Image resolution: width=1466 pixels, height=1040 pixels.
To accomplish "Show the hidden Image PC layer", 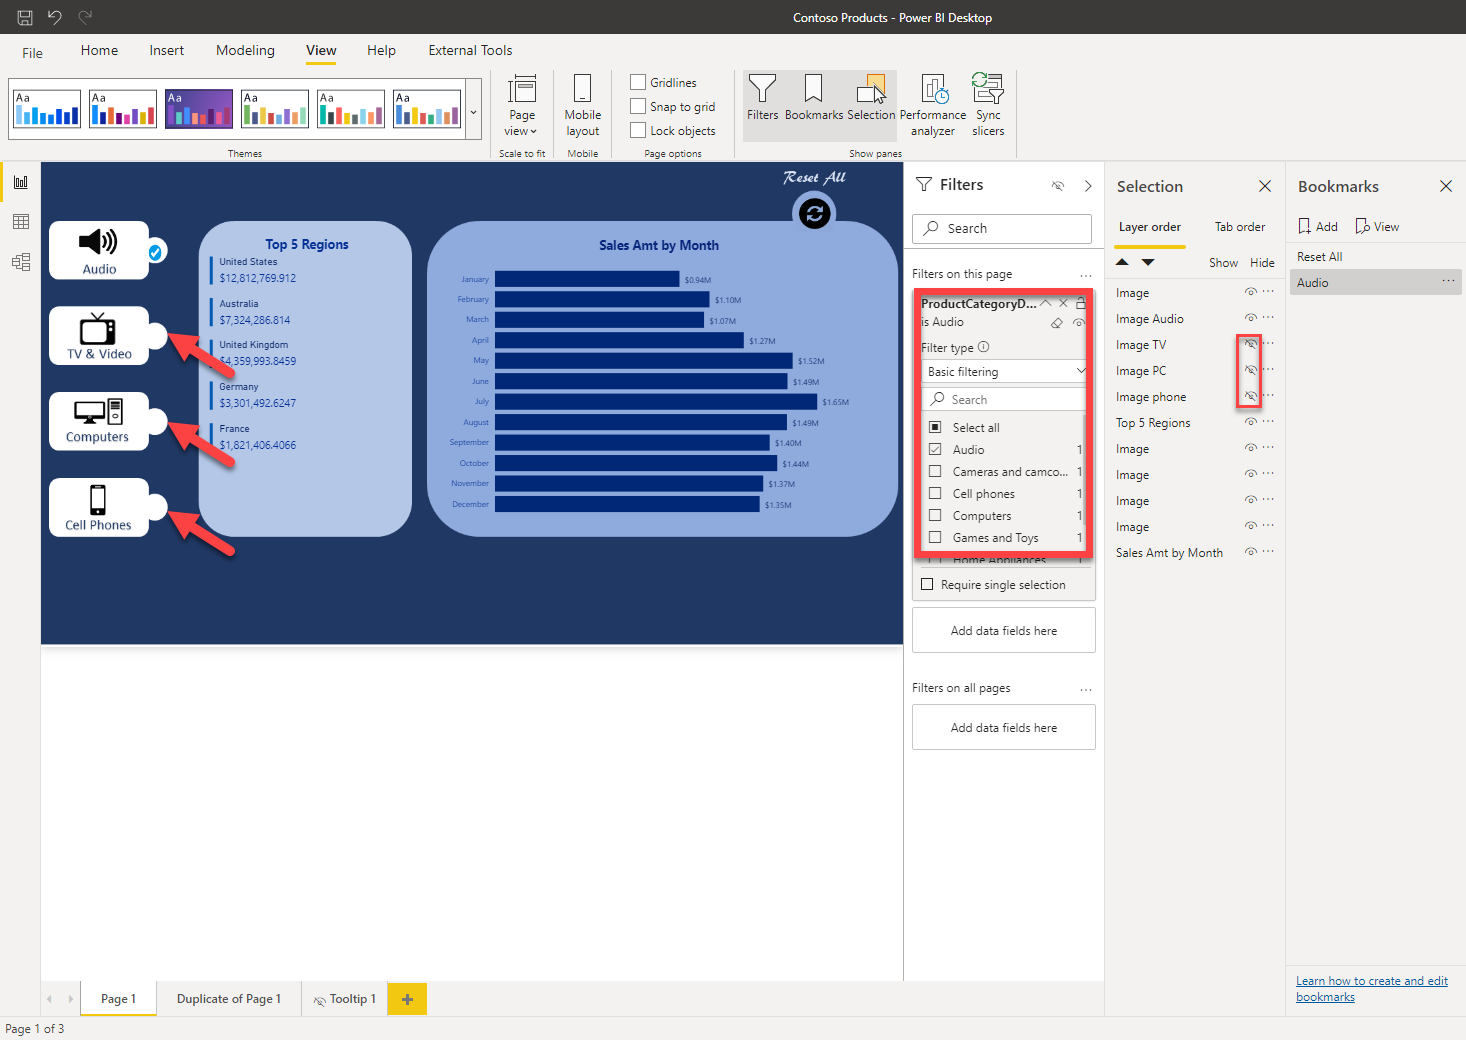I will pyautogui.click(x=1250, y=370).
